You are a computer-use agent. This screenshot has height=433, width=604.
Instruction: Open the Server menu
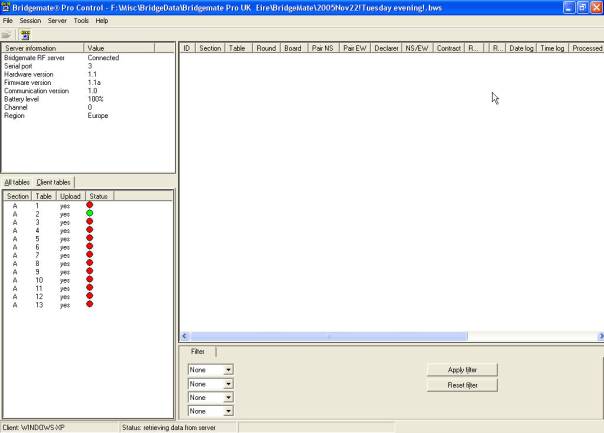(x=57, y=20)
